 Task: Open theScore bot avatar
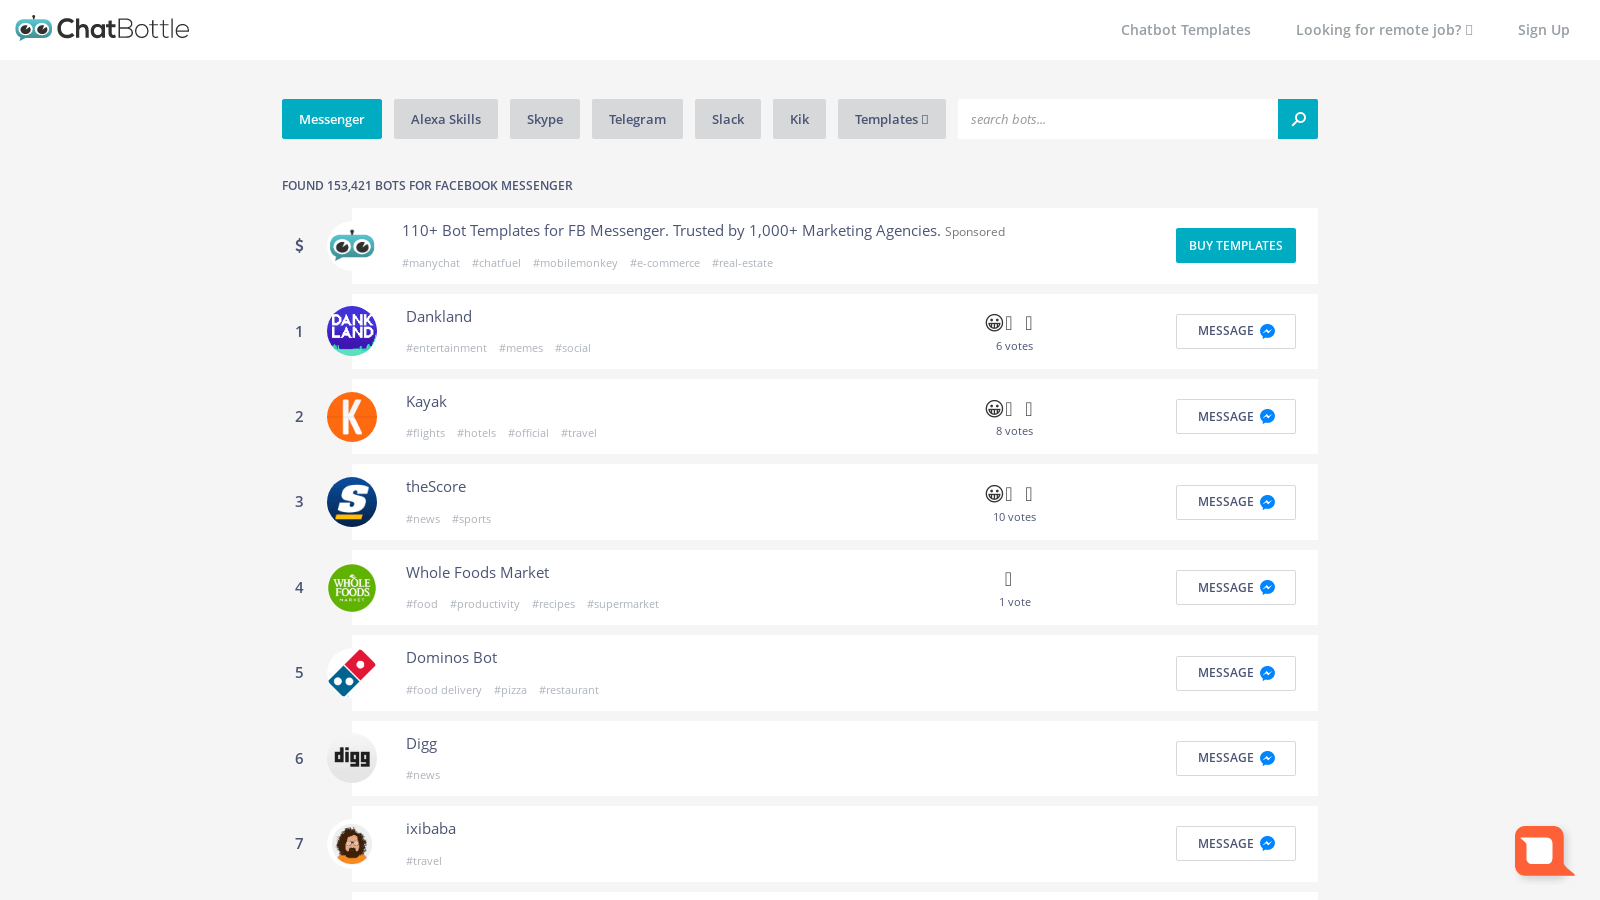click(352, 502)
